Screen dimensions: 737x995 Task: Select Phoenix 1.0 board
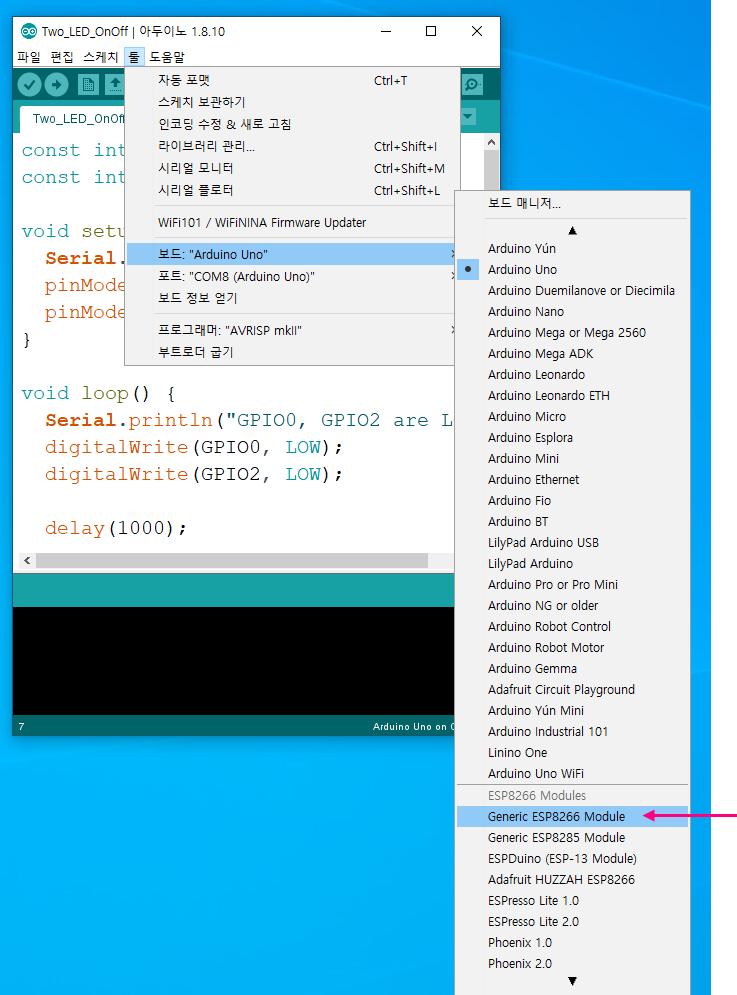pyautogui.click(x=572, y=942)
